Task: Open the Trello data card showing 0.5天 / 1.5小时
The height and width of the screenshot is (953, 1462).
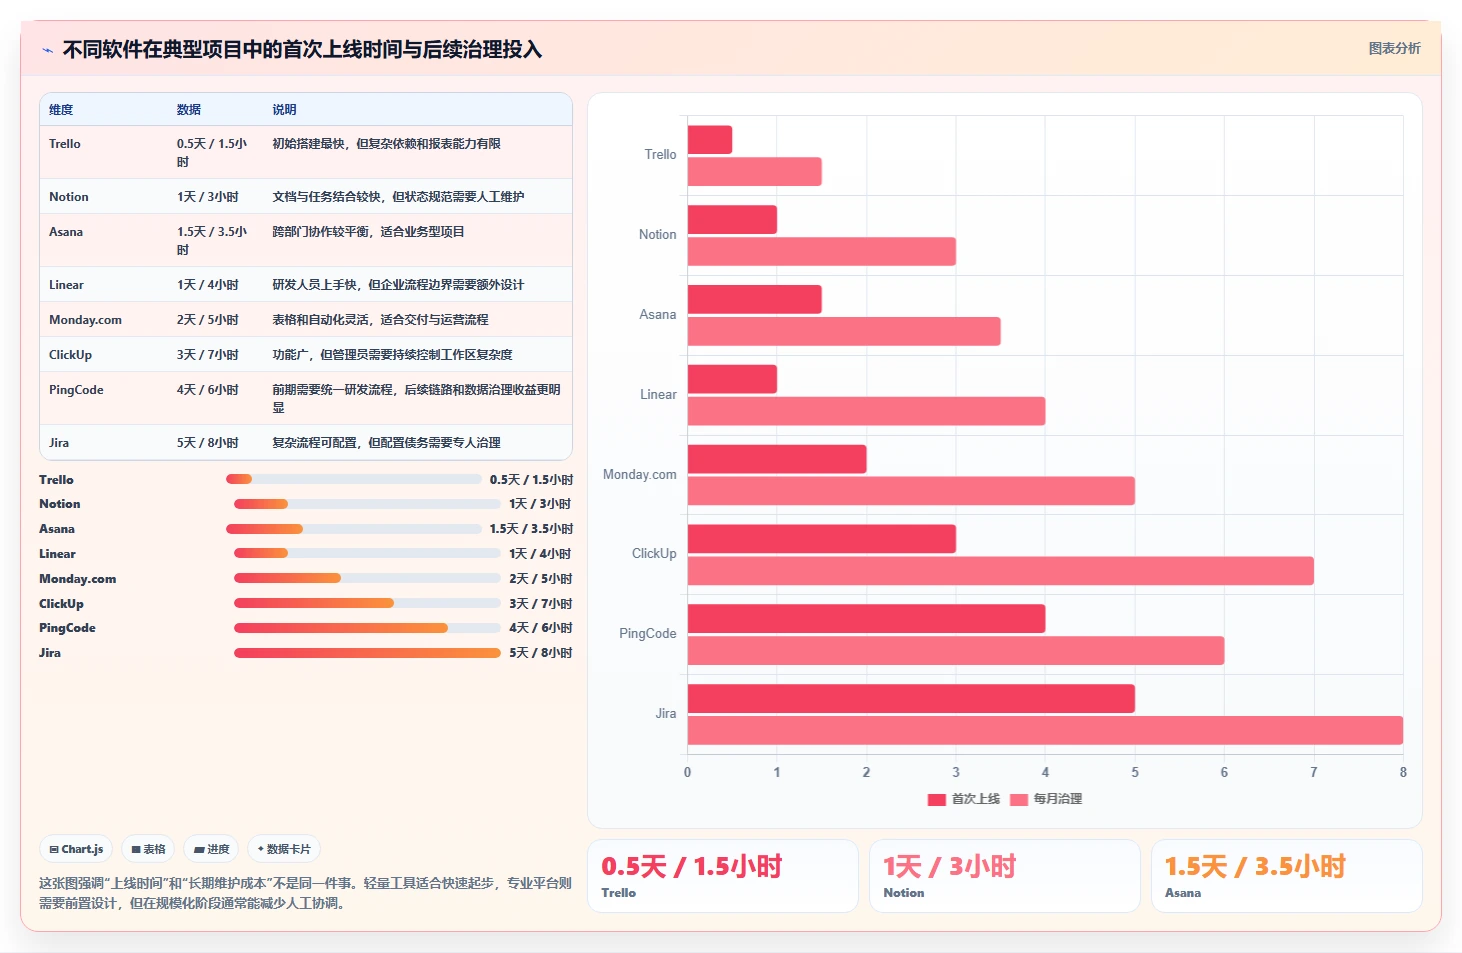Action: click(x=723, y=876)
